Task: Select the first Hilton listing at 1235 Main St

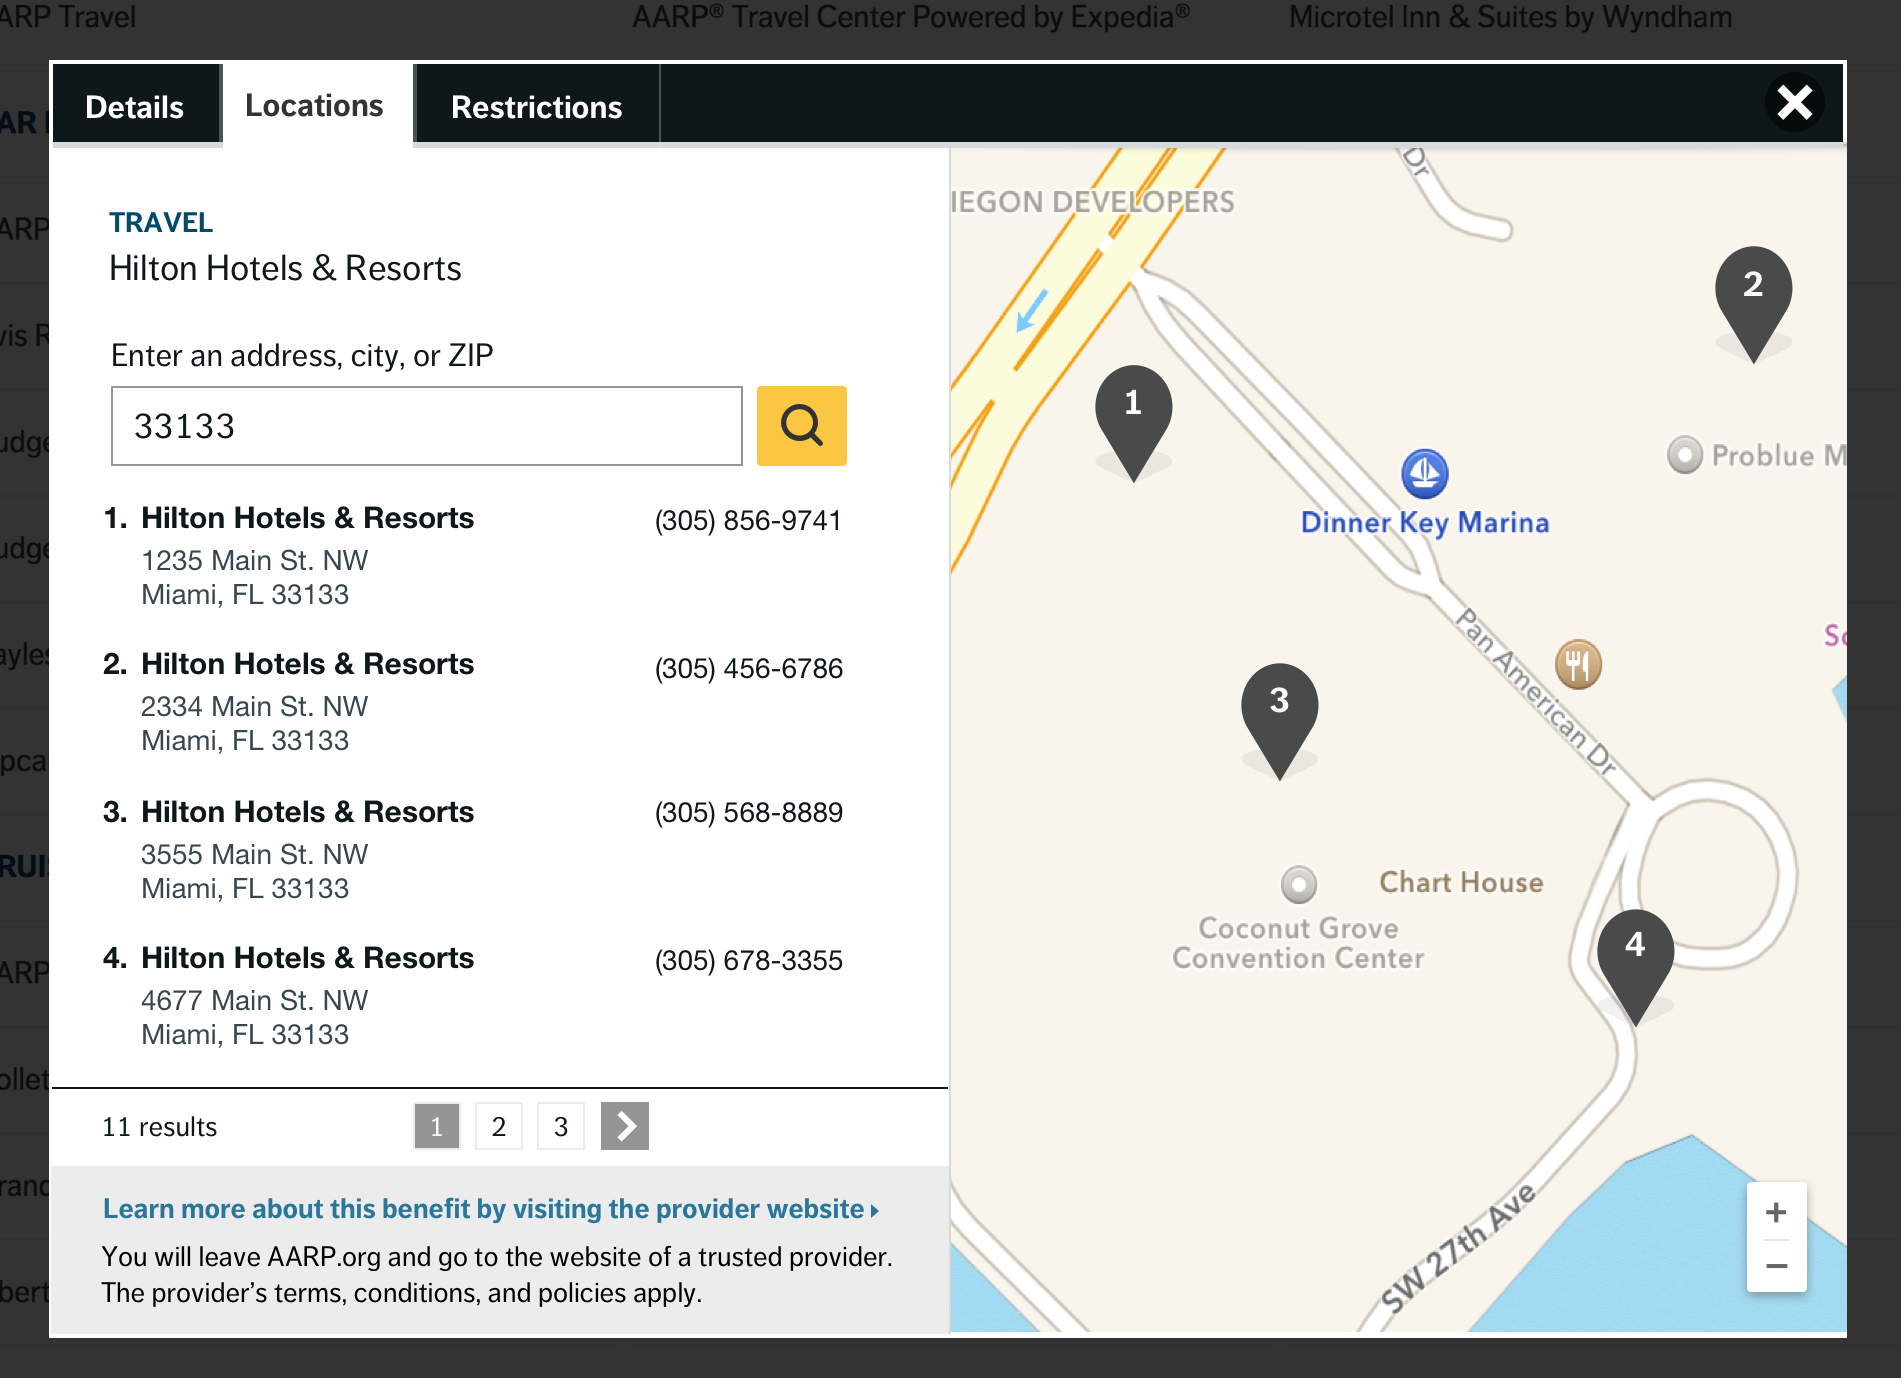Action: tap(307, 518)
